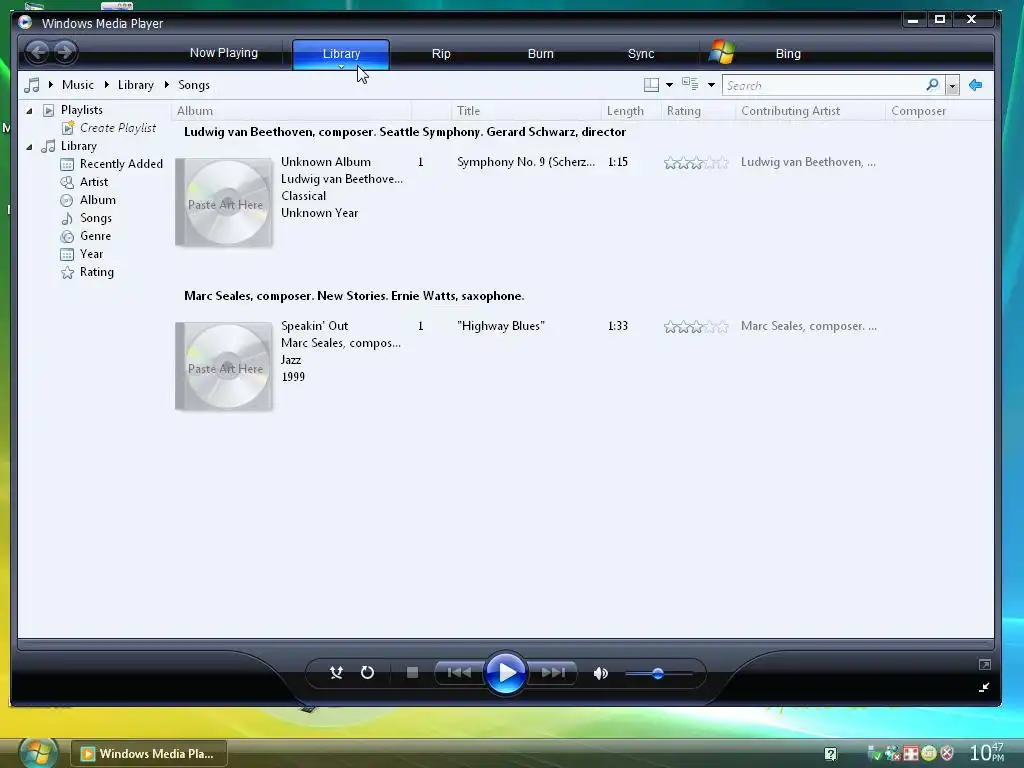
Task: Click the full-screen view icon above compact mode
Action: point(985,665)
